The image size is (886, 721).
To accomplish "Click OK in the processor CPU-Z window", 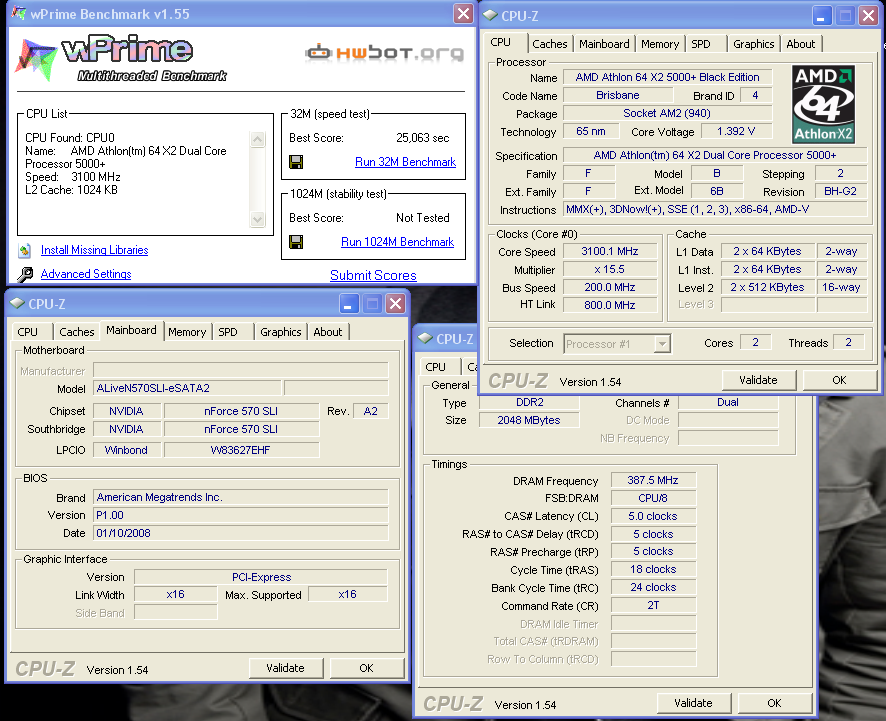I will [x=839, y=380].
